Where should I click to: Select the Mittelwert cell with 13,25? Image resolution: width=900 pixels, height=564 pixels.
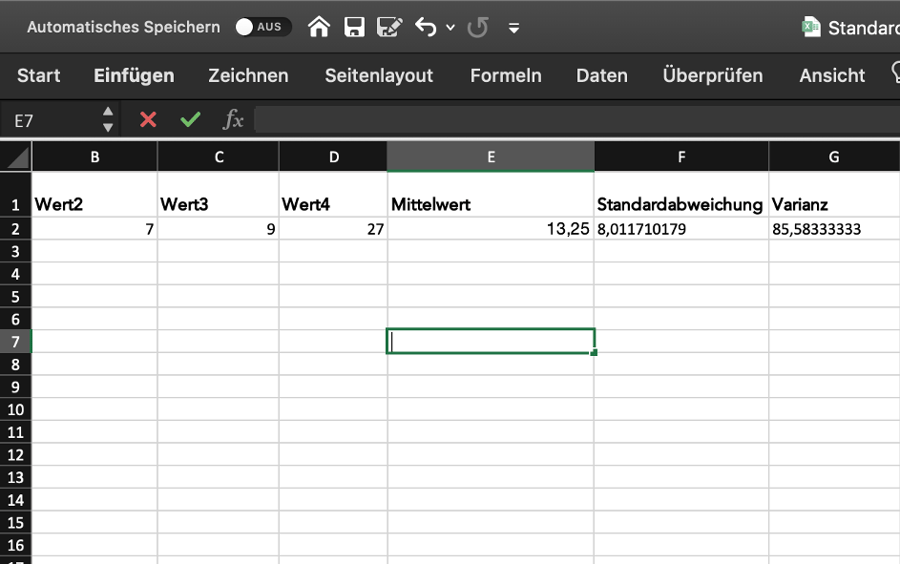click(x=490, y=229)
